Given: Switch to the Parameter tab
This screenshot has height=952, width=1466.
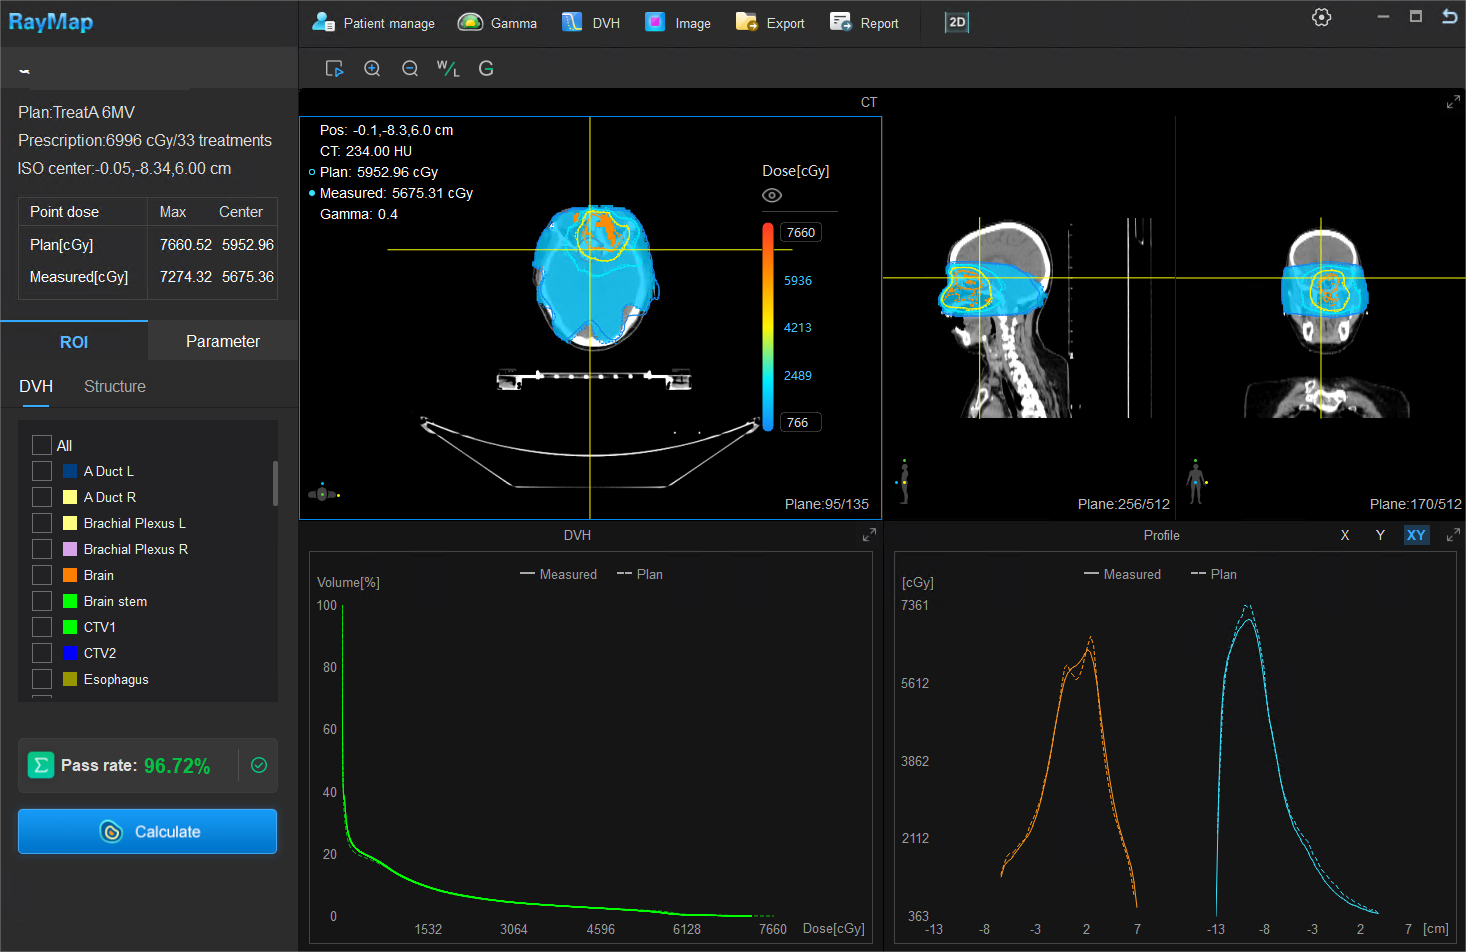Looking at the screenshot, I should 222,341.
